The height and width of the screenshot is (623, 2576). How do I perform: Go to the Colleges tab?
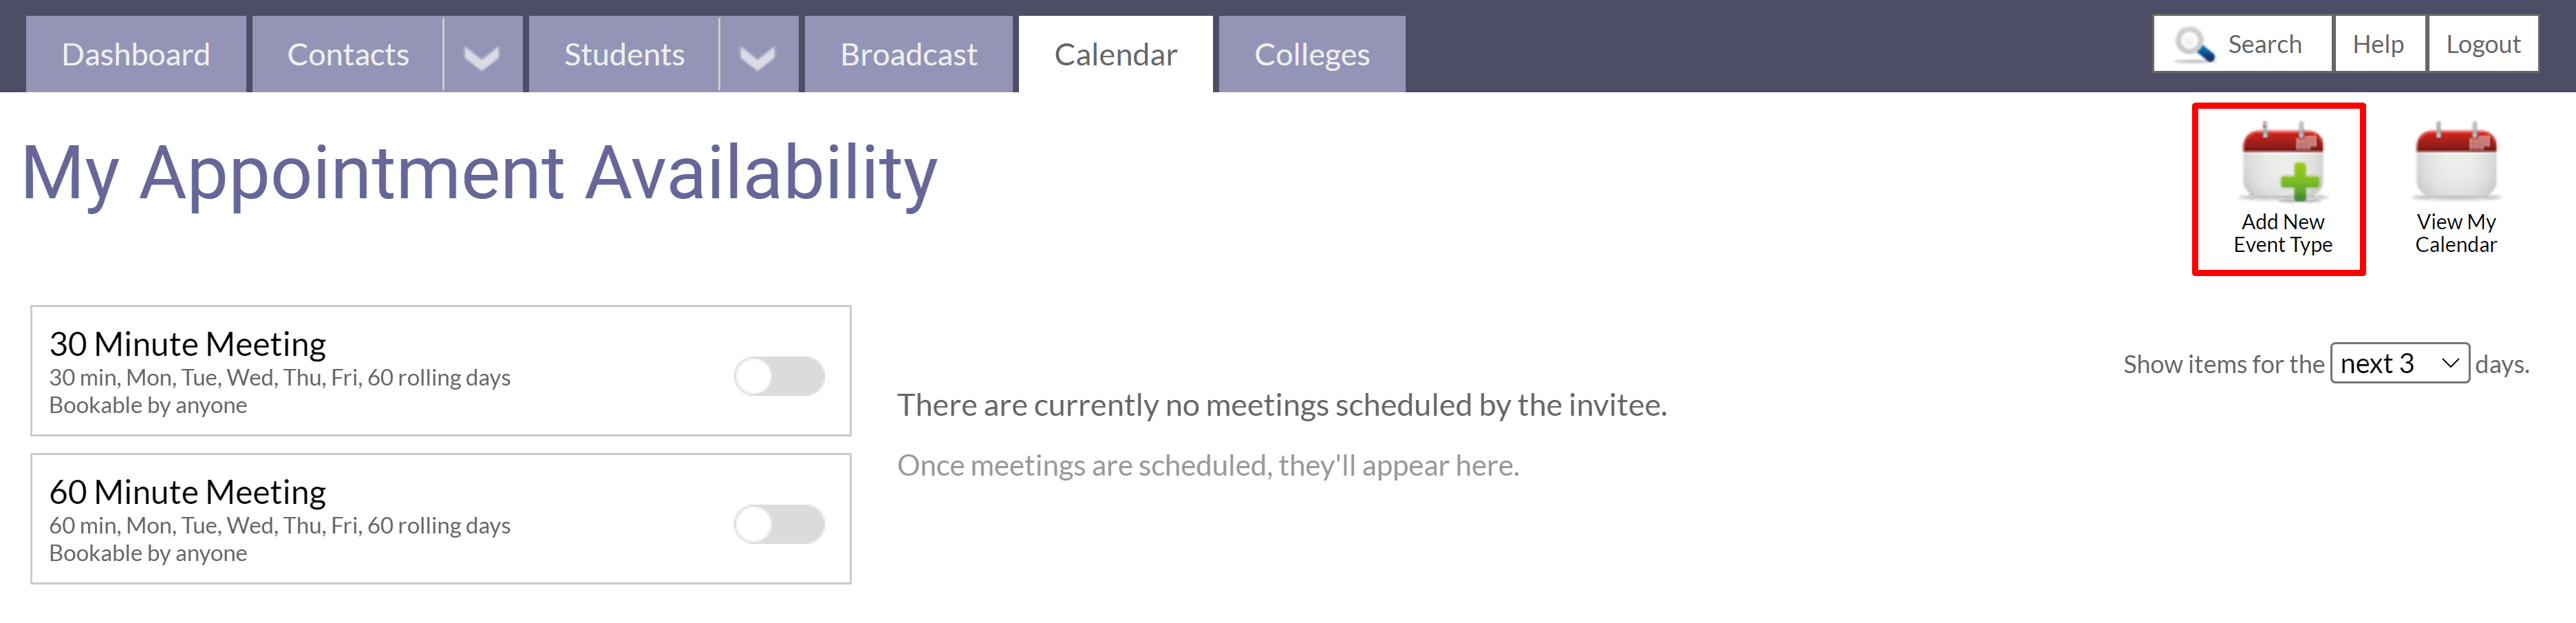[x=1311, y=55]
